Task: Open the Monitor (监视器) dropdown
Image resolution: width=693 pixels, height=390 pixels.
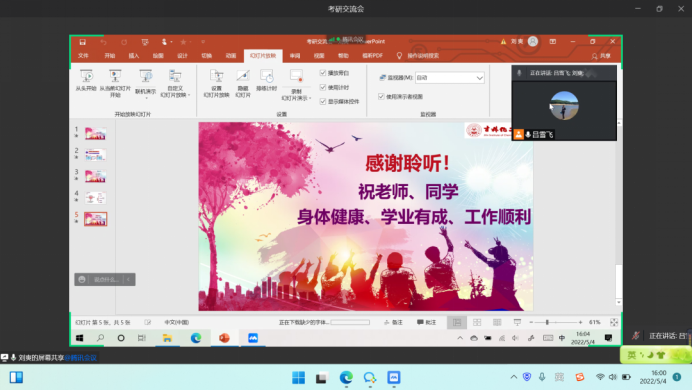Action: click(x=449, y=78)
